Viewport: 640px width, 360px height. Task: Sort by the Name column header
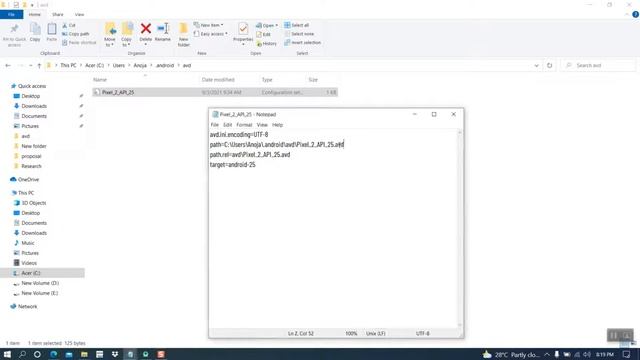pyautogui.click(x=100, y=80)
